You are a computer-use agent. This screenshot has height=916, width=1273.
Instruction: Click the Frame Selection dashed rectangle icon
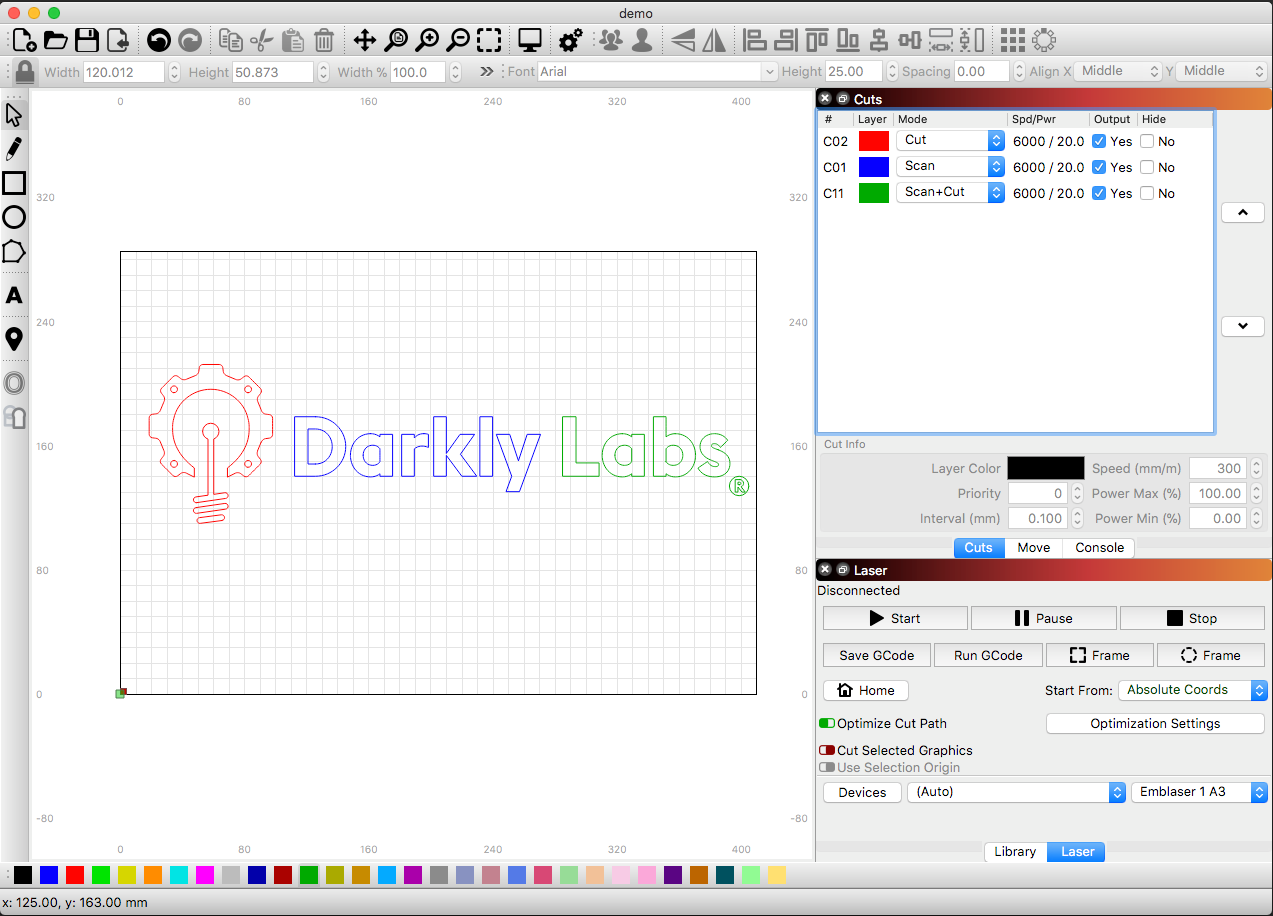(489, 40)
